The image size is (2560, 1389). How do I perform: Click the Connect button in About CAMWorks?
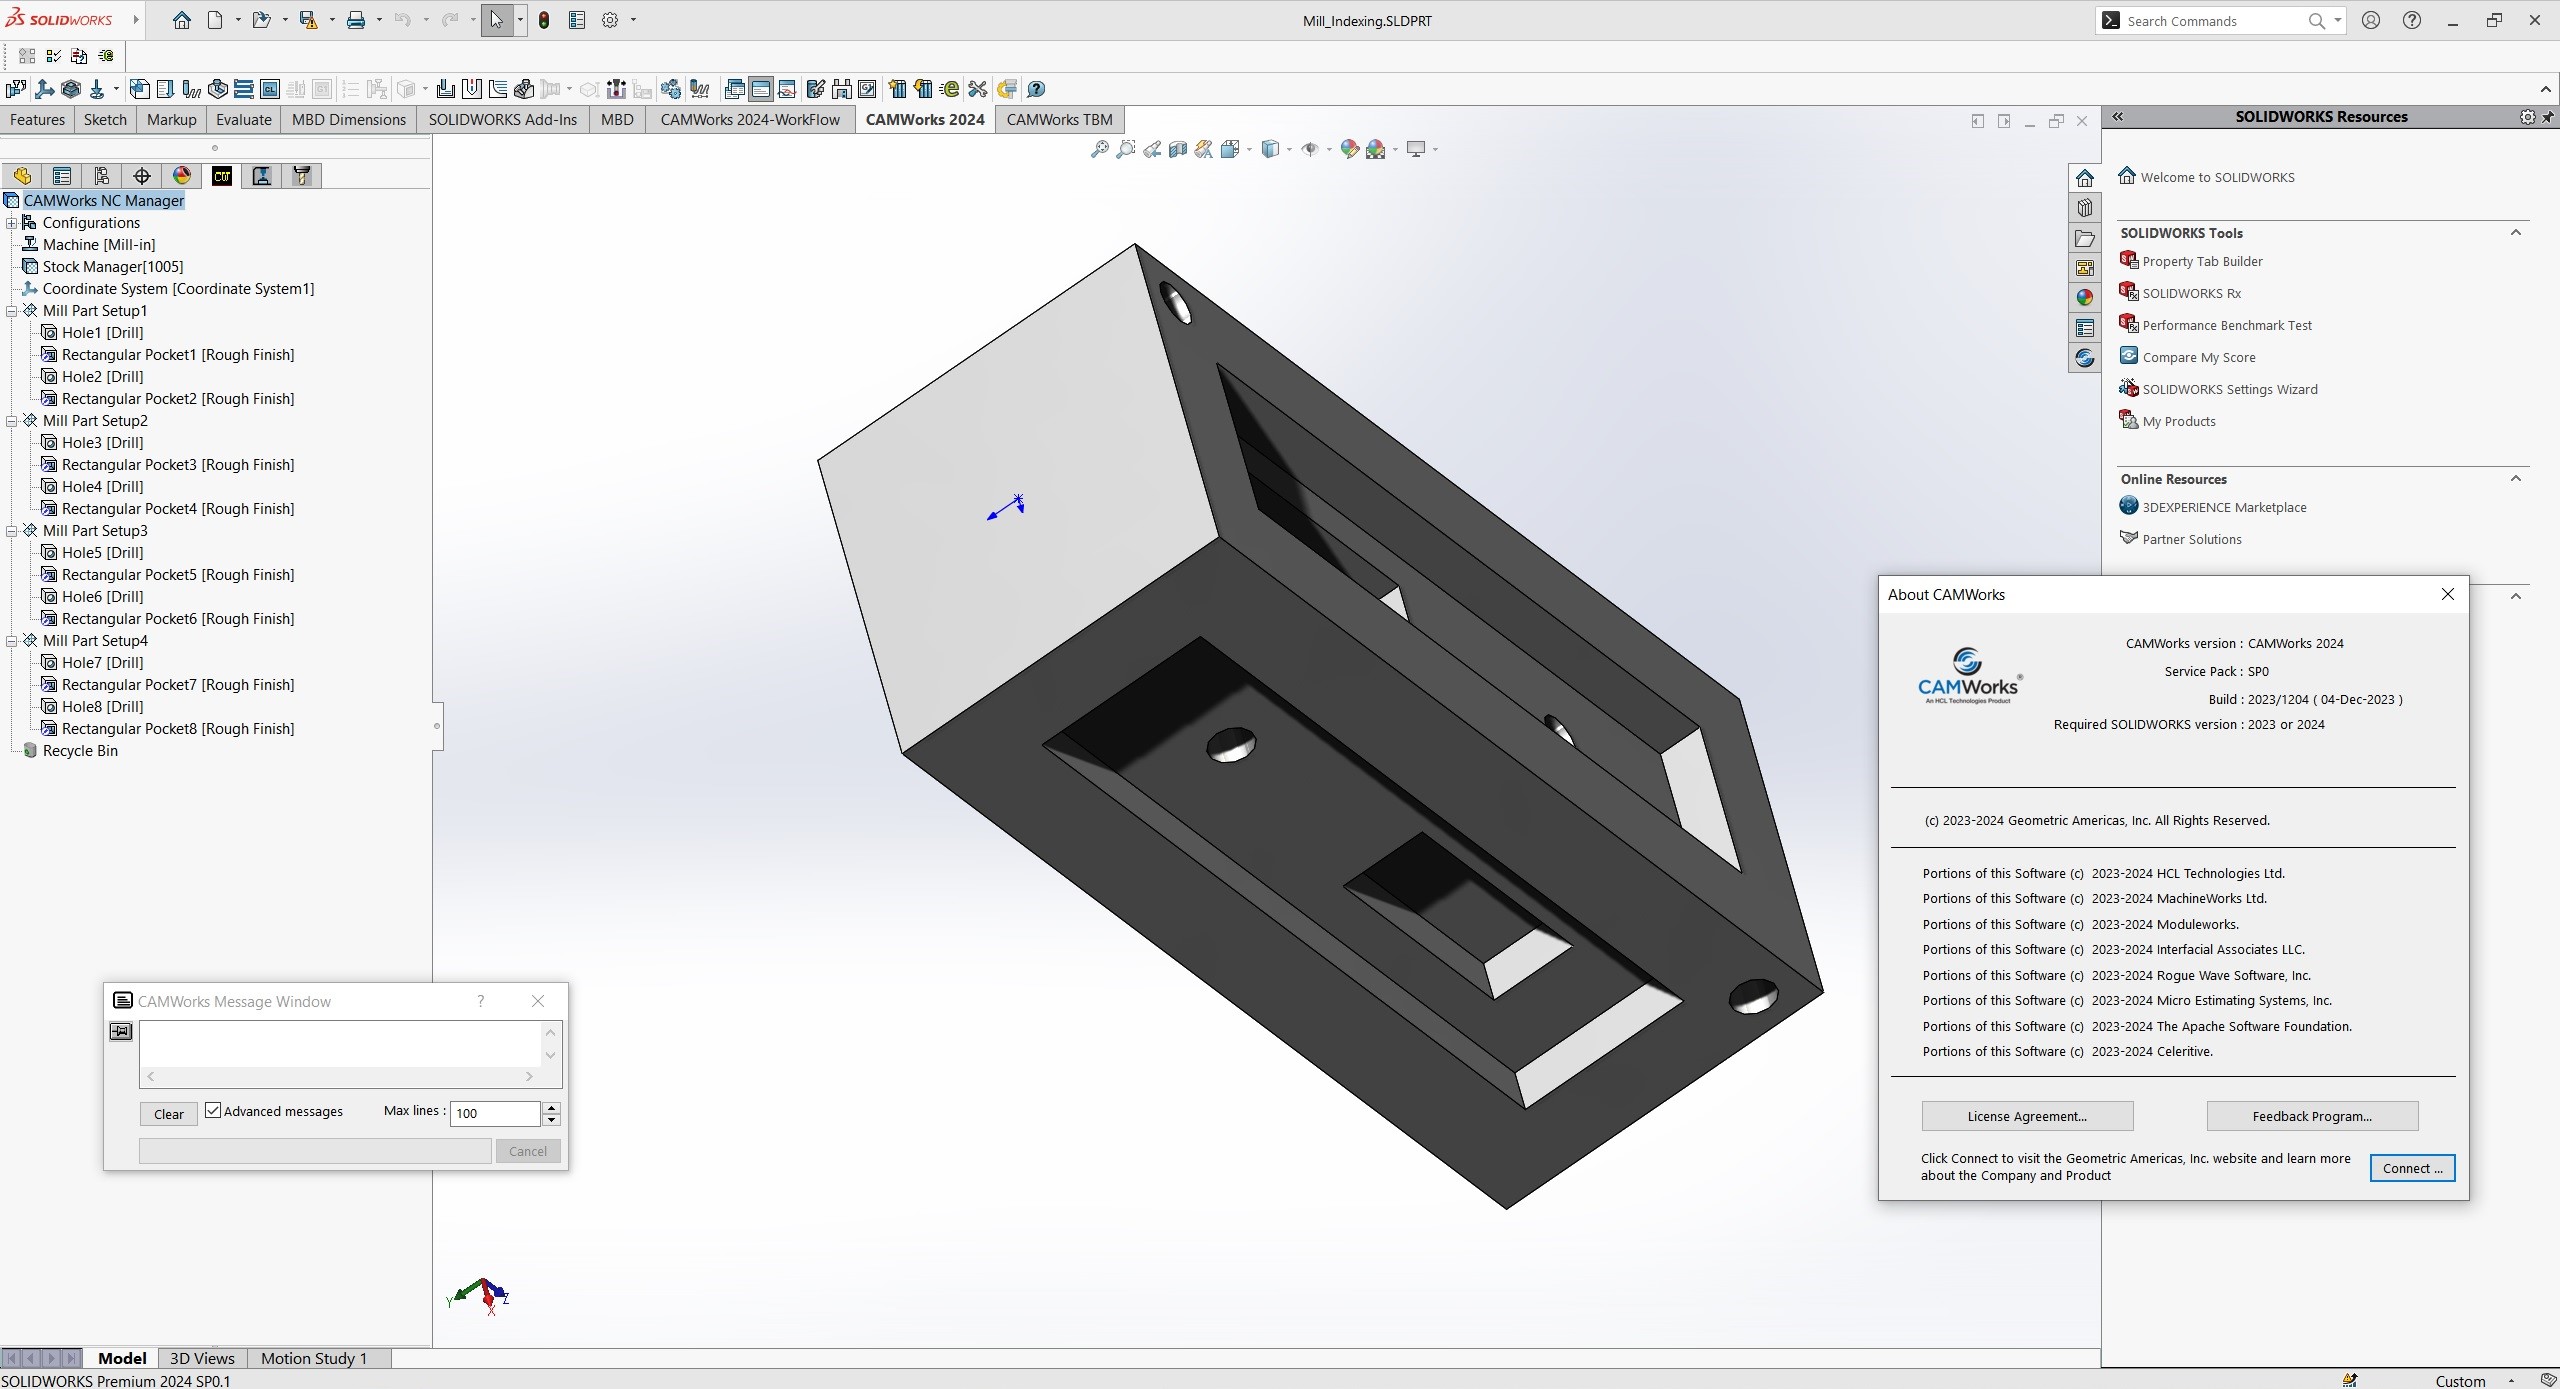(x=2412, y=1168)
